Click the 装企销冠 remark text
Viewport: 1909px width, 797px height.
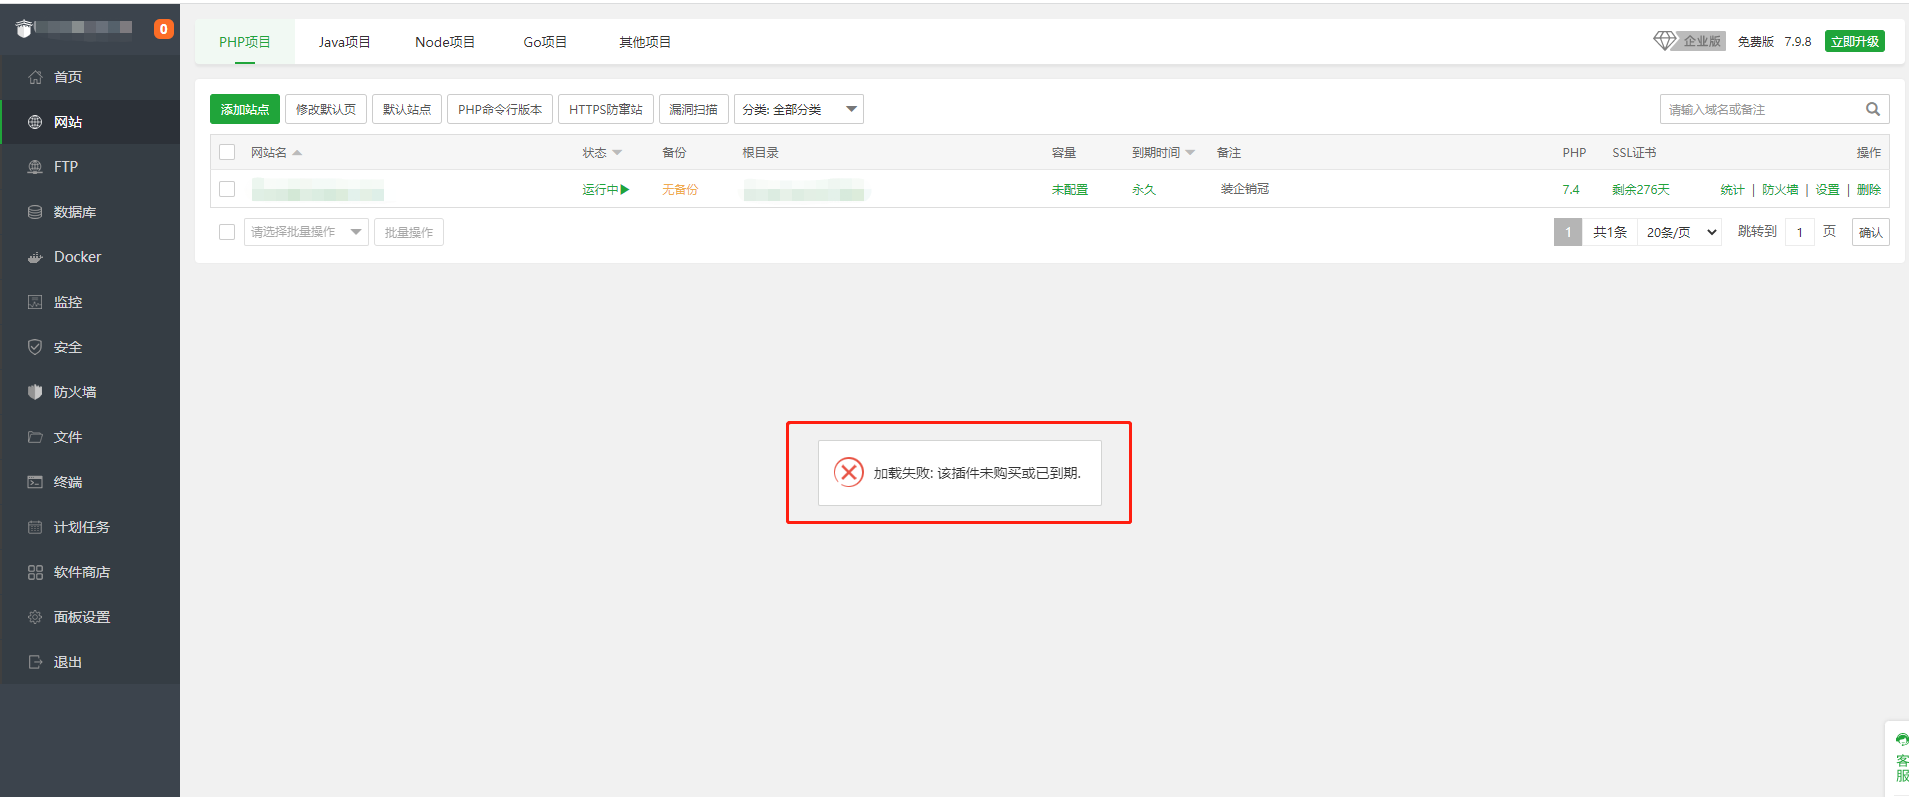click(x=1245, y=189)
